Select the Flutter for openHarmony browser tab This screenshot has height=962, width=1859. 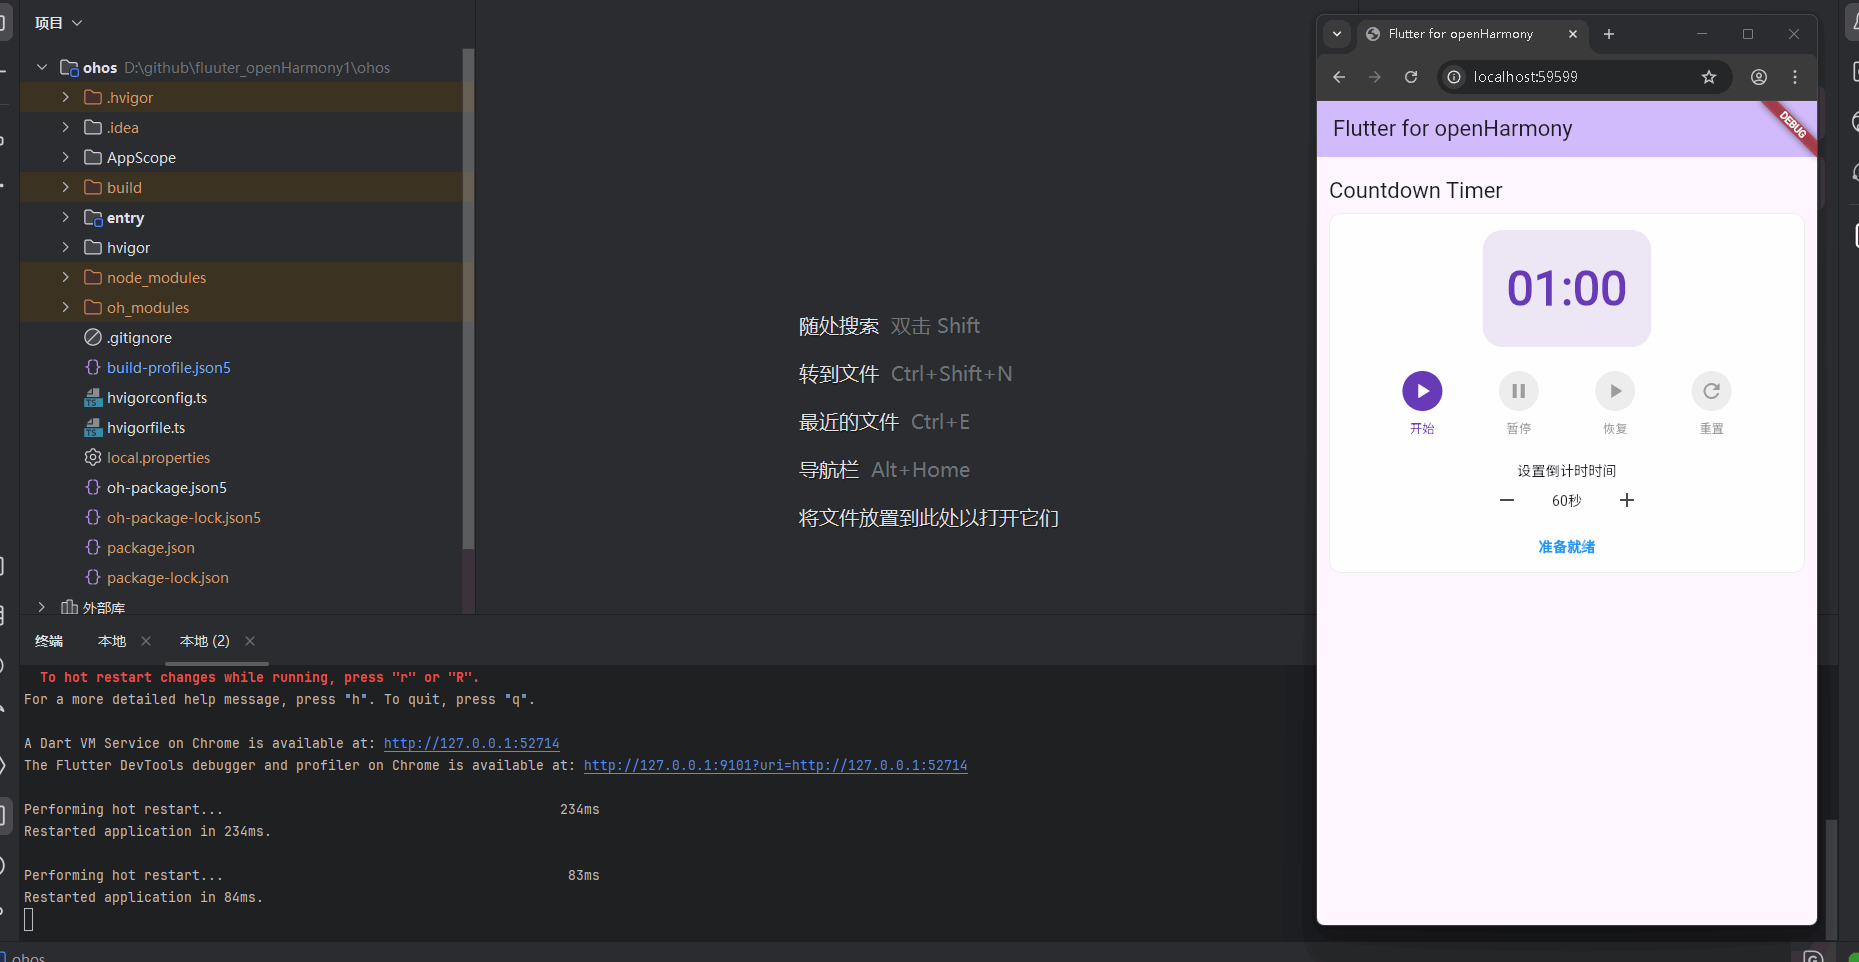1460,33
